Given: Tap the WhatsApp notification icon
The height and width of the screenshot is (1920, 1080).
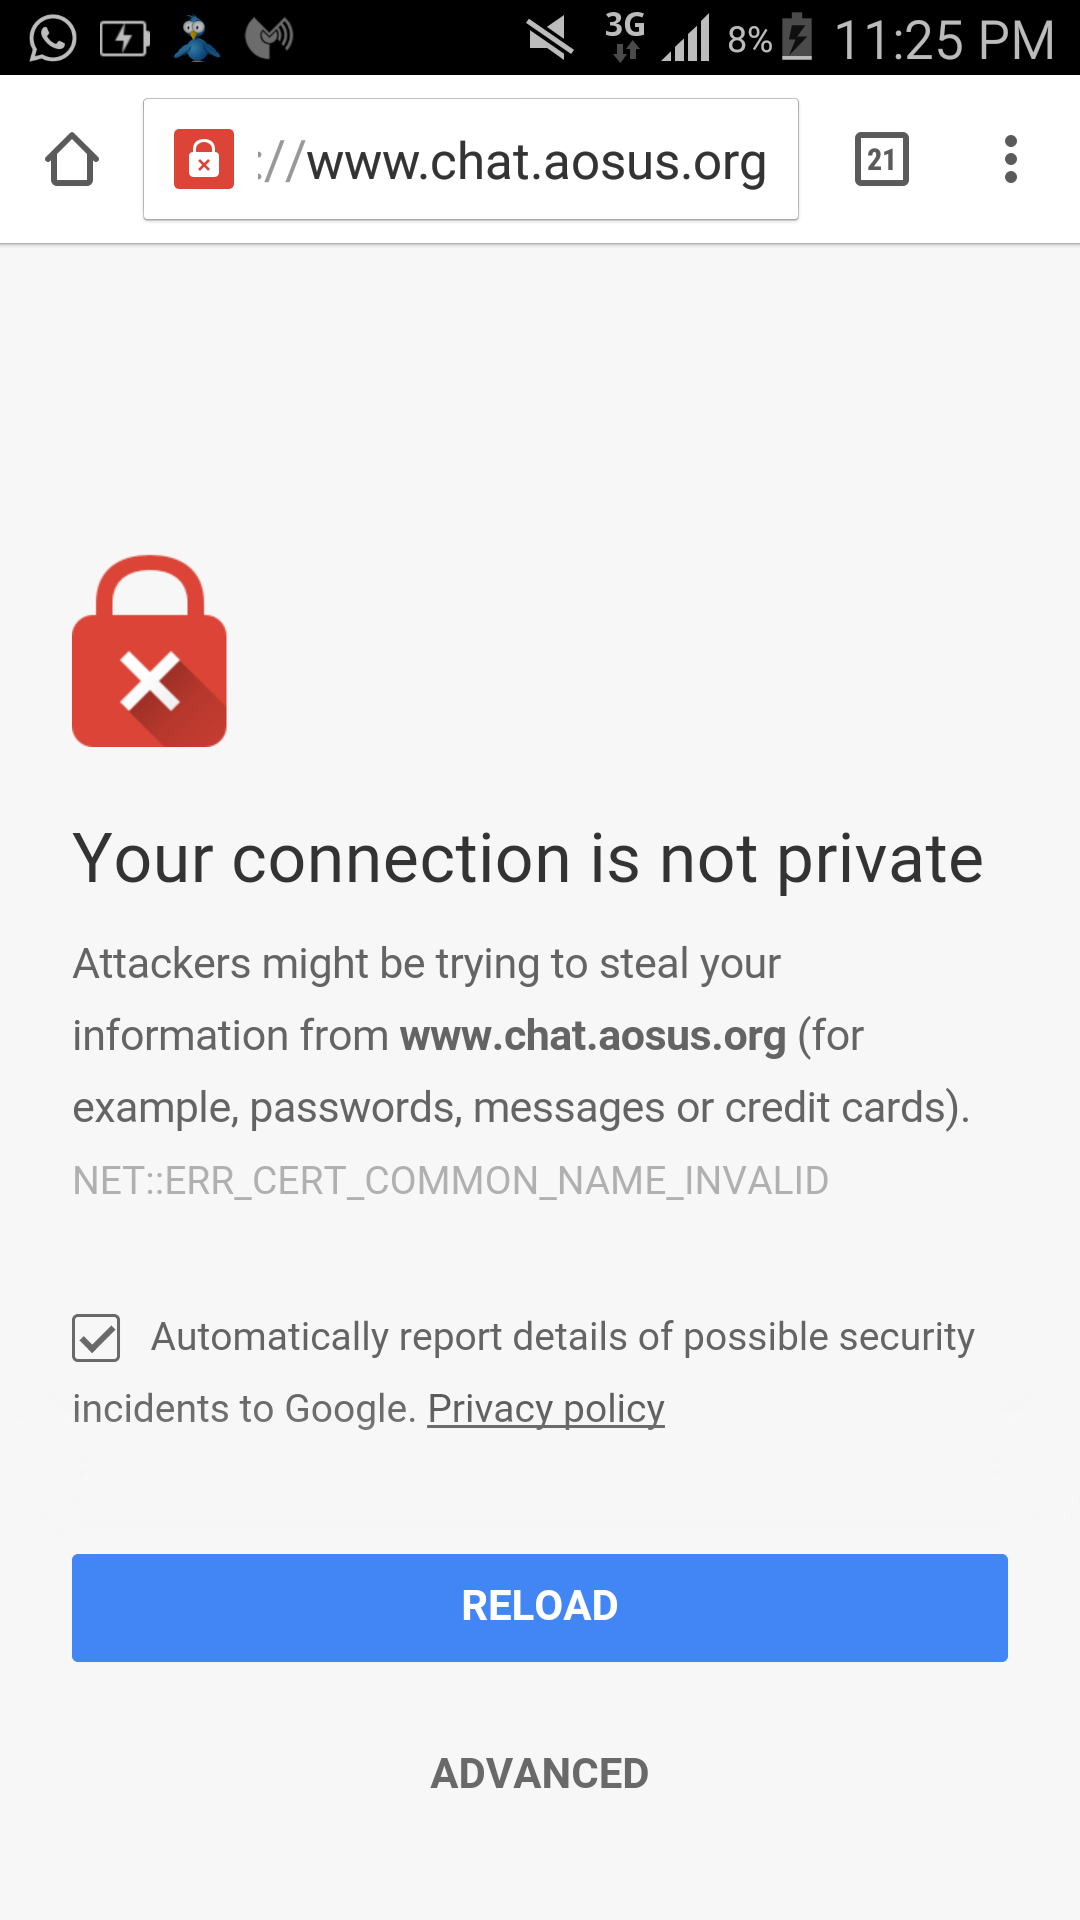Looking at the screenshot, I should [52, 38].
